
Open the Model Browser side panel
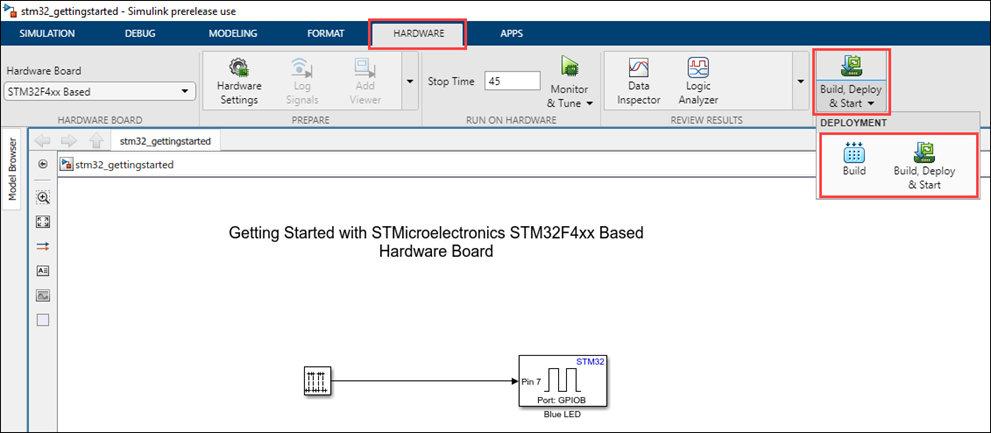(x=13, y=169)
